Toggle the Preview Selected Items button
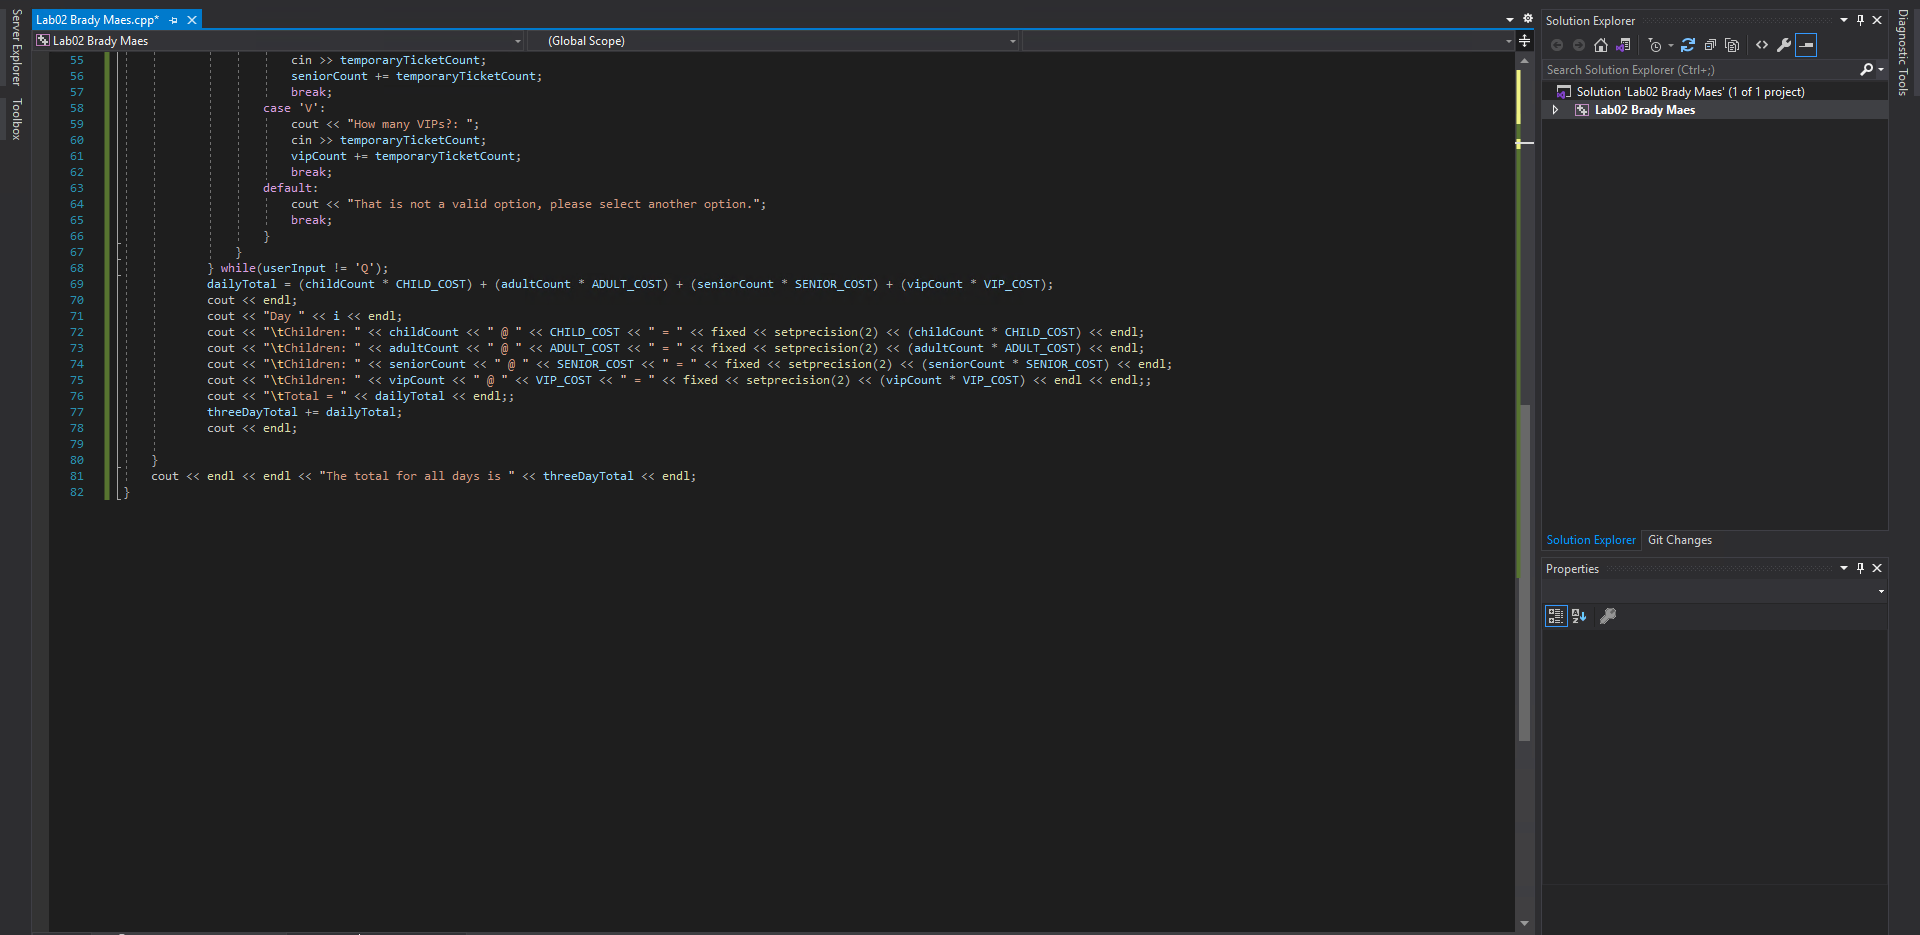This screenshot has height=935, width=1920. tap(1806, 45)
